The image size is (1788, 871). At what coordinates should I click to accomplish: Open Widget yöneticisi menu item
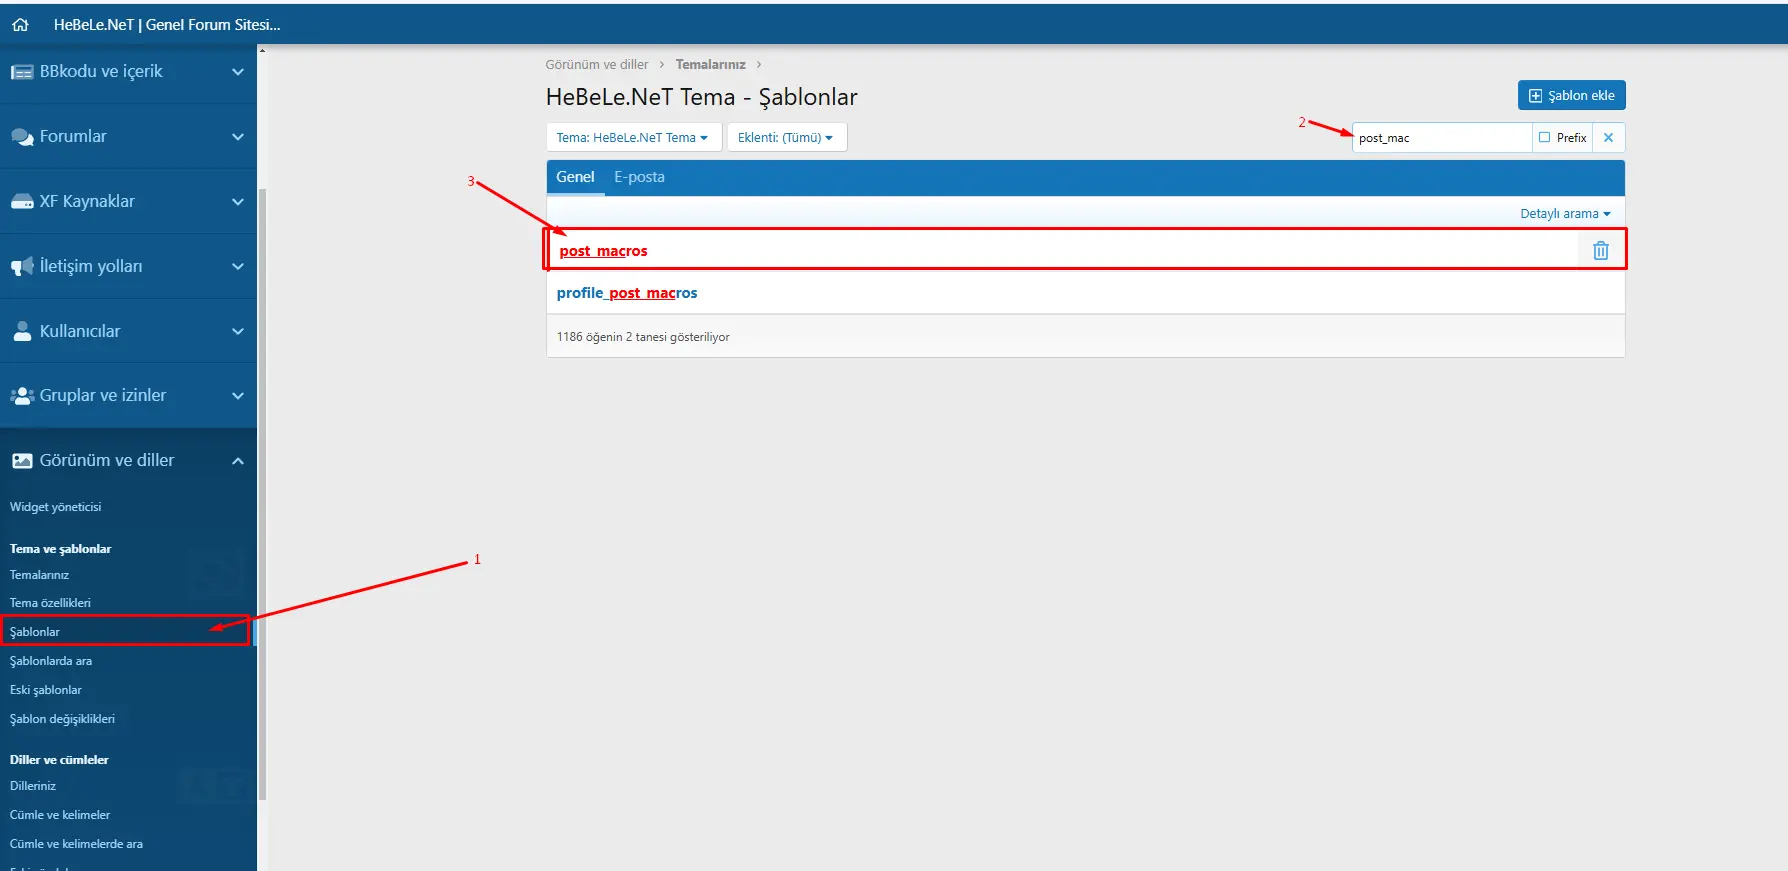(56, 507)
